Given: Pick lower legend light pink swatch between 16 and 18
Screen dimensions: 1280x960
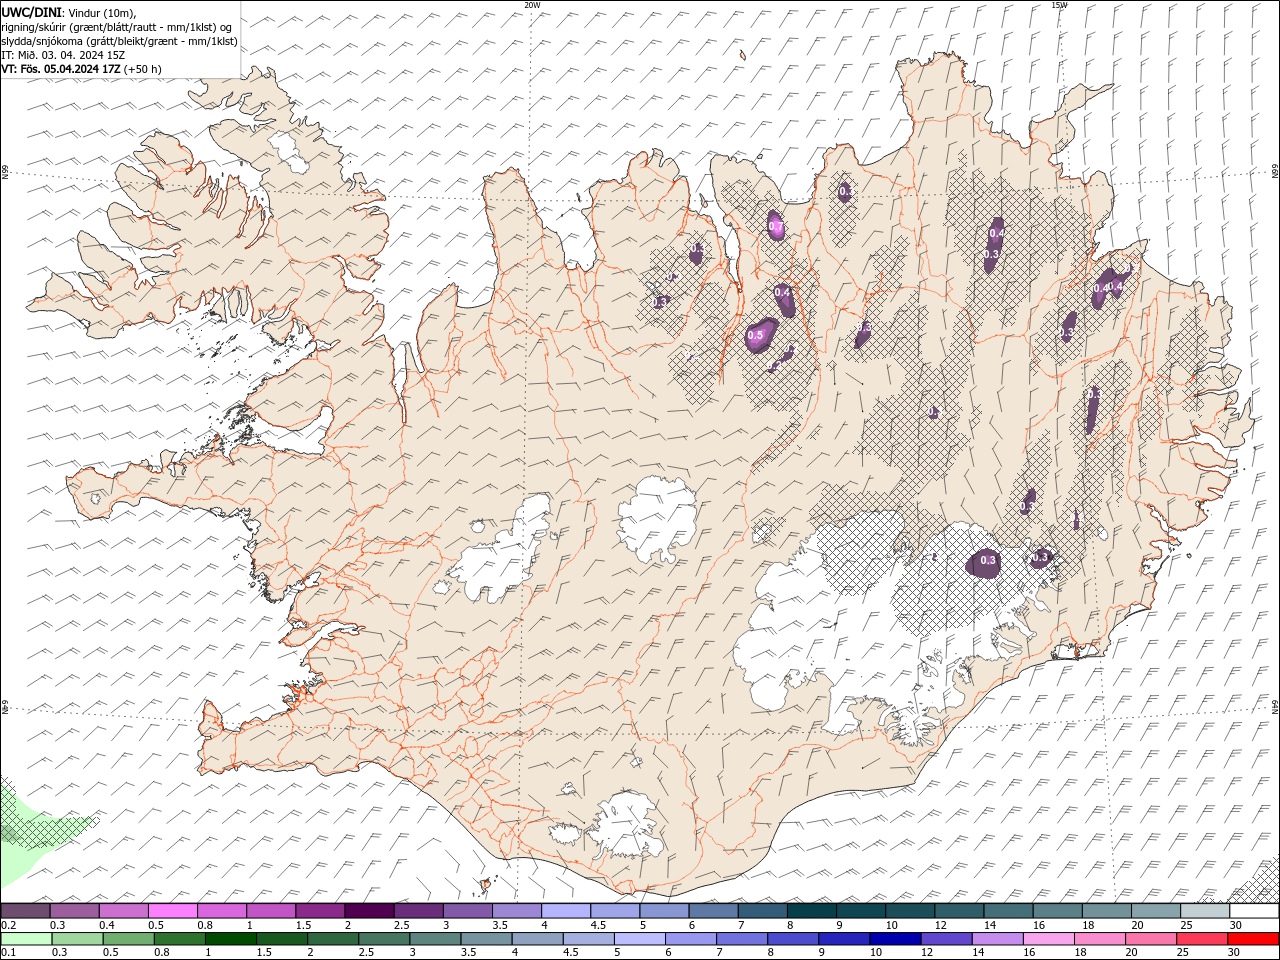Looking at the screenshot, I should (x=1047, y=939).
